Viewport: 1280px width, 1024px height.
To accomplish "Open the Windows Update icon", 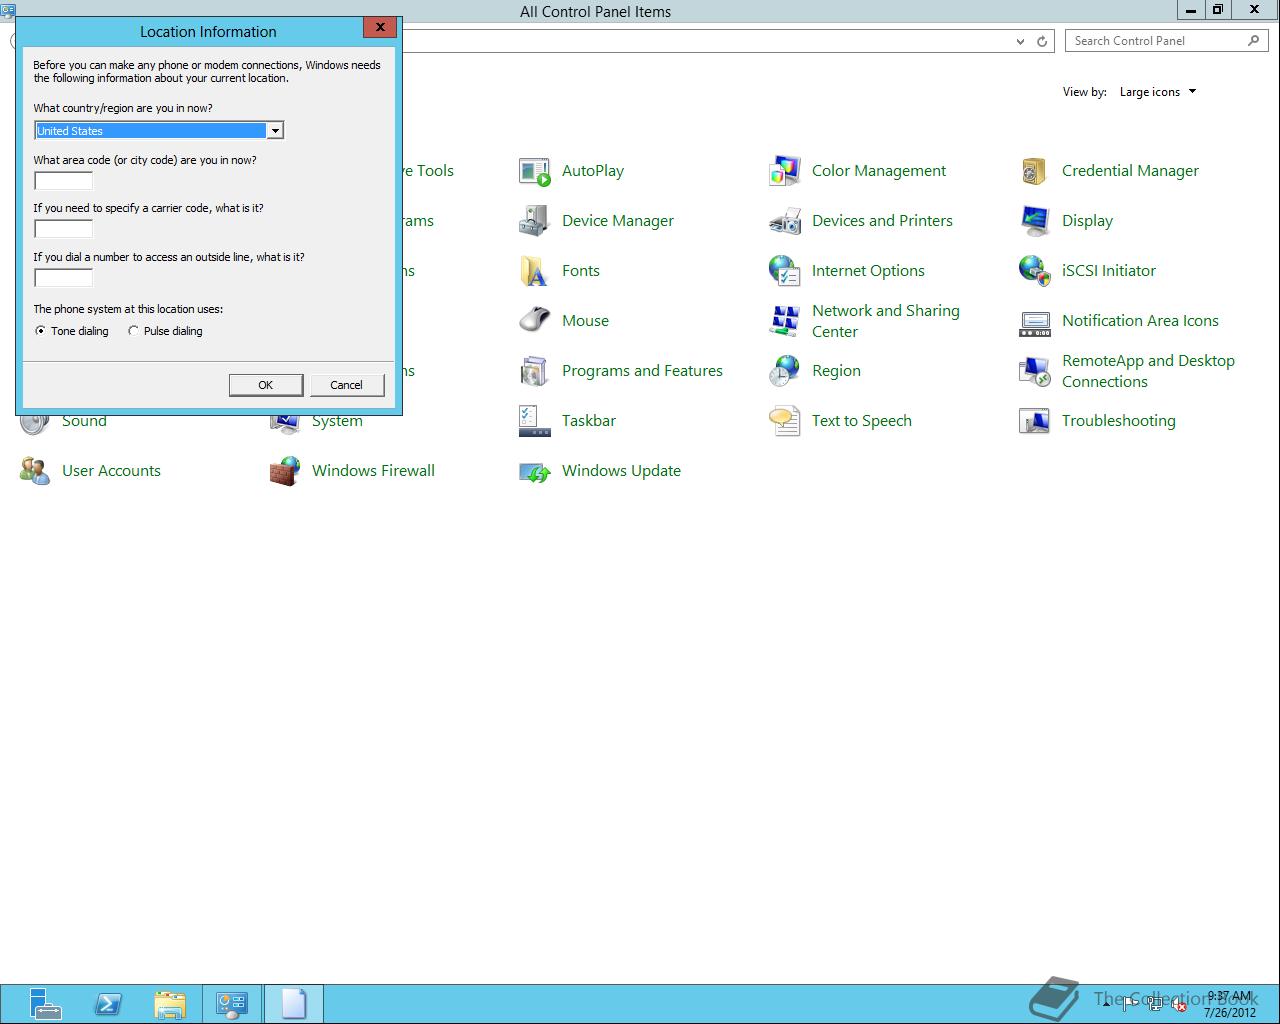I will (x=535, y=471).
